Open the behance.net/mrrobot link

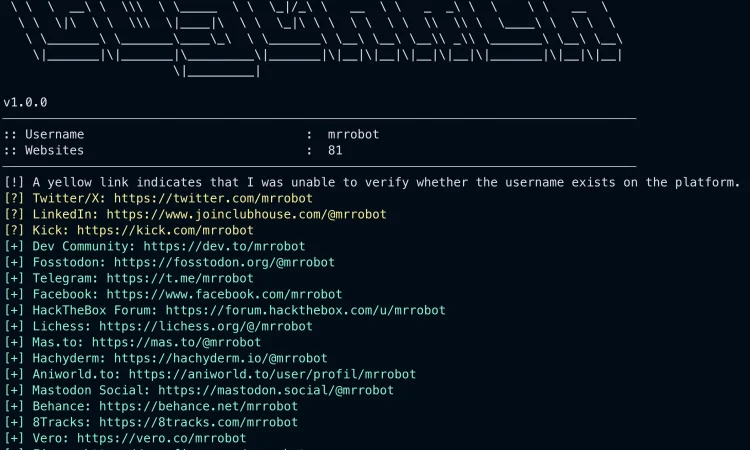click(199, 406)
